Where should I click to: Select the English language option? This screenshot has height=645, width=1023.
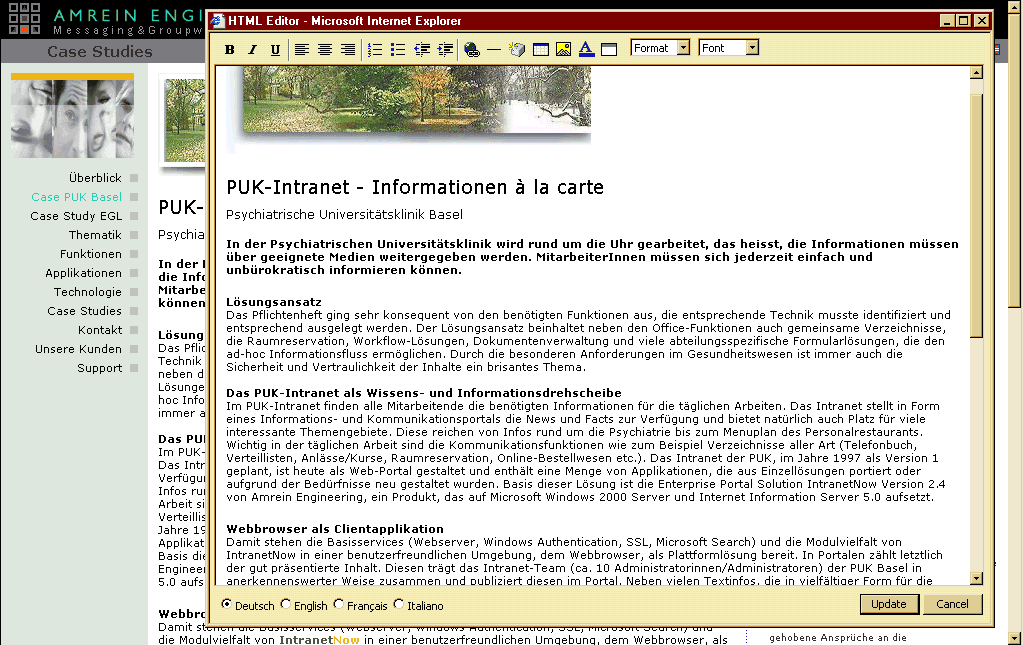[286, 604]
